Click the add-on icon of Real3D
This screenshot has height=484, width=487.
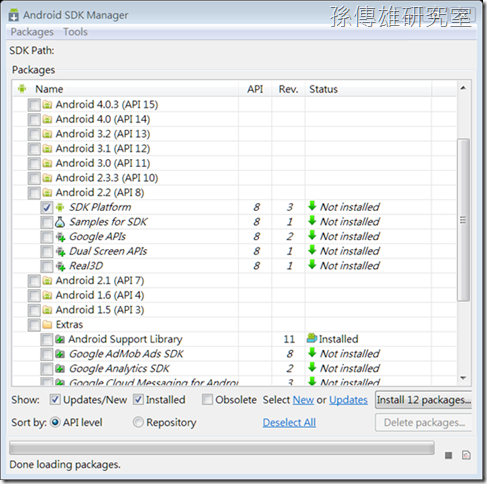60,266
